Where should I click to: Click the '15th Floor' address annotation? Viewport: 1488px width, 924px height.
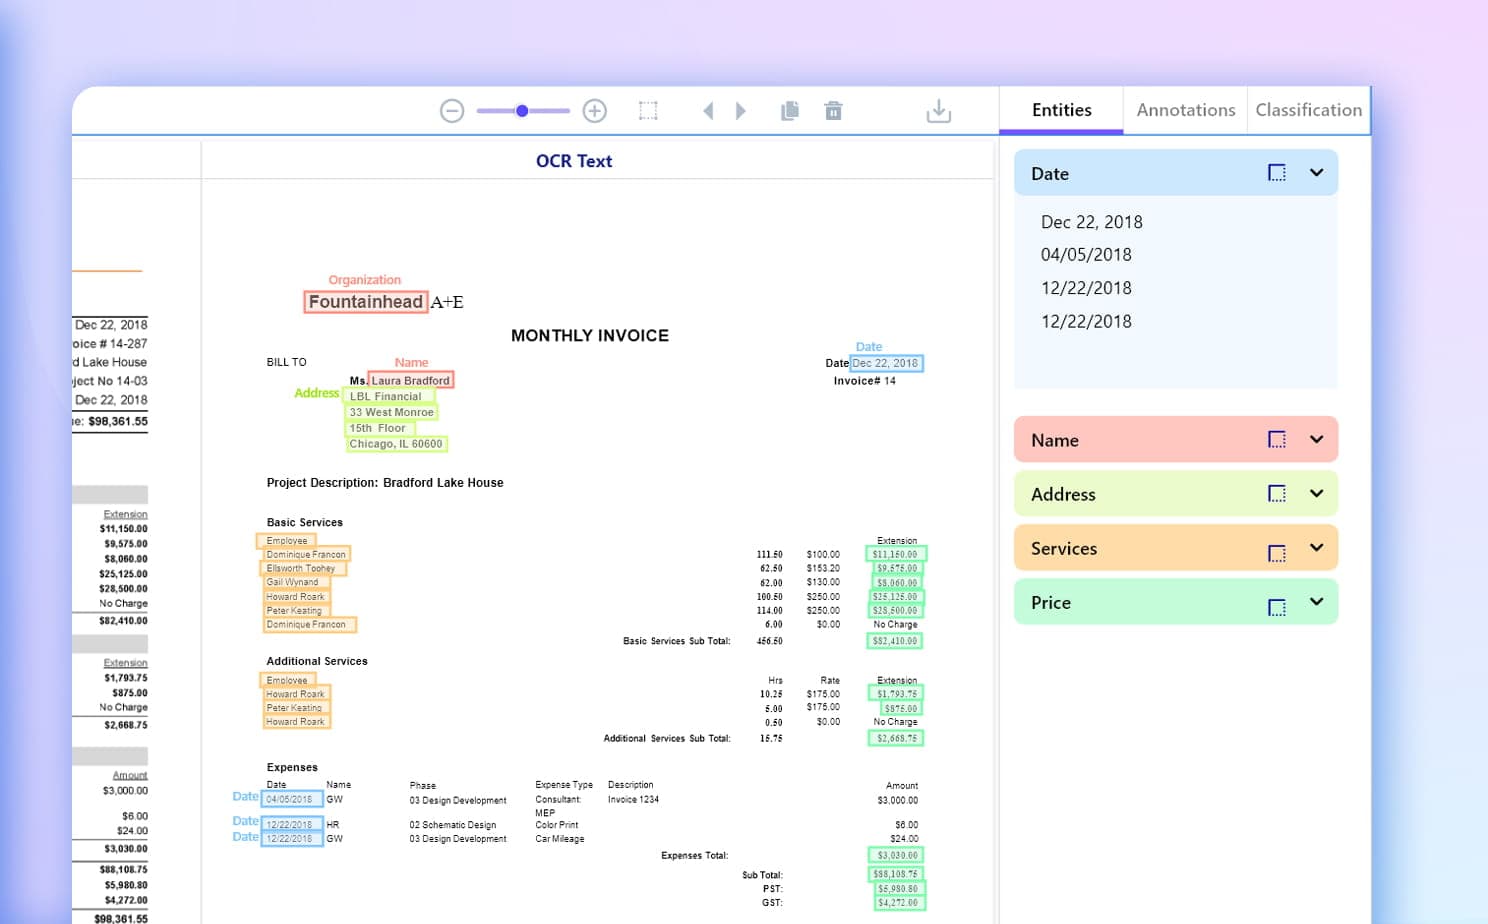pos(379,428)
